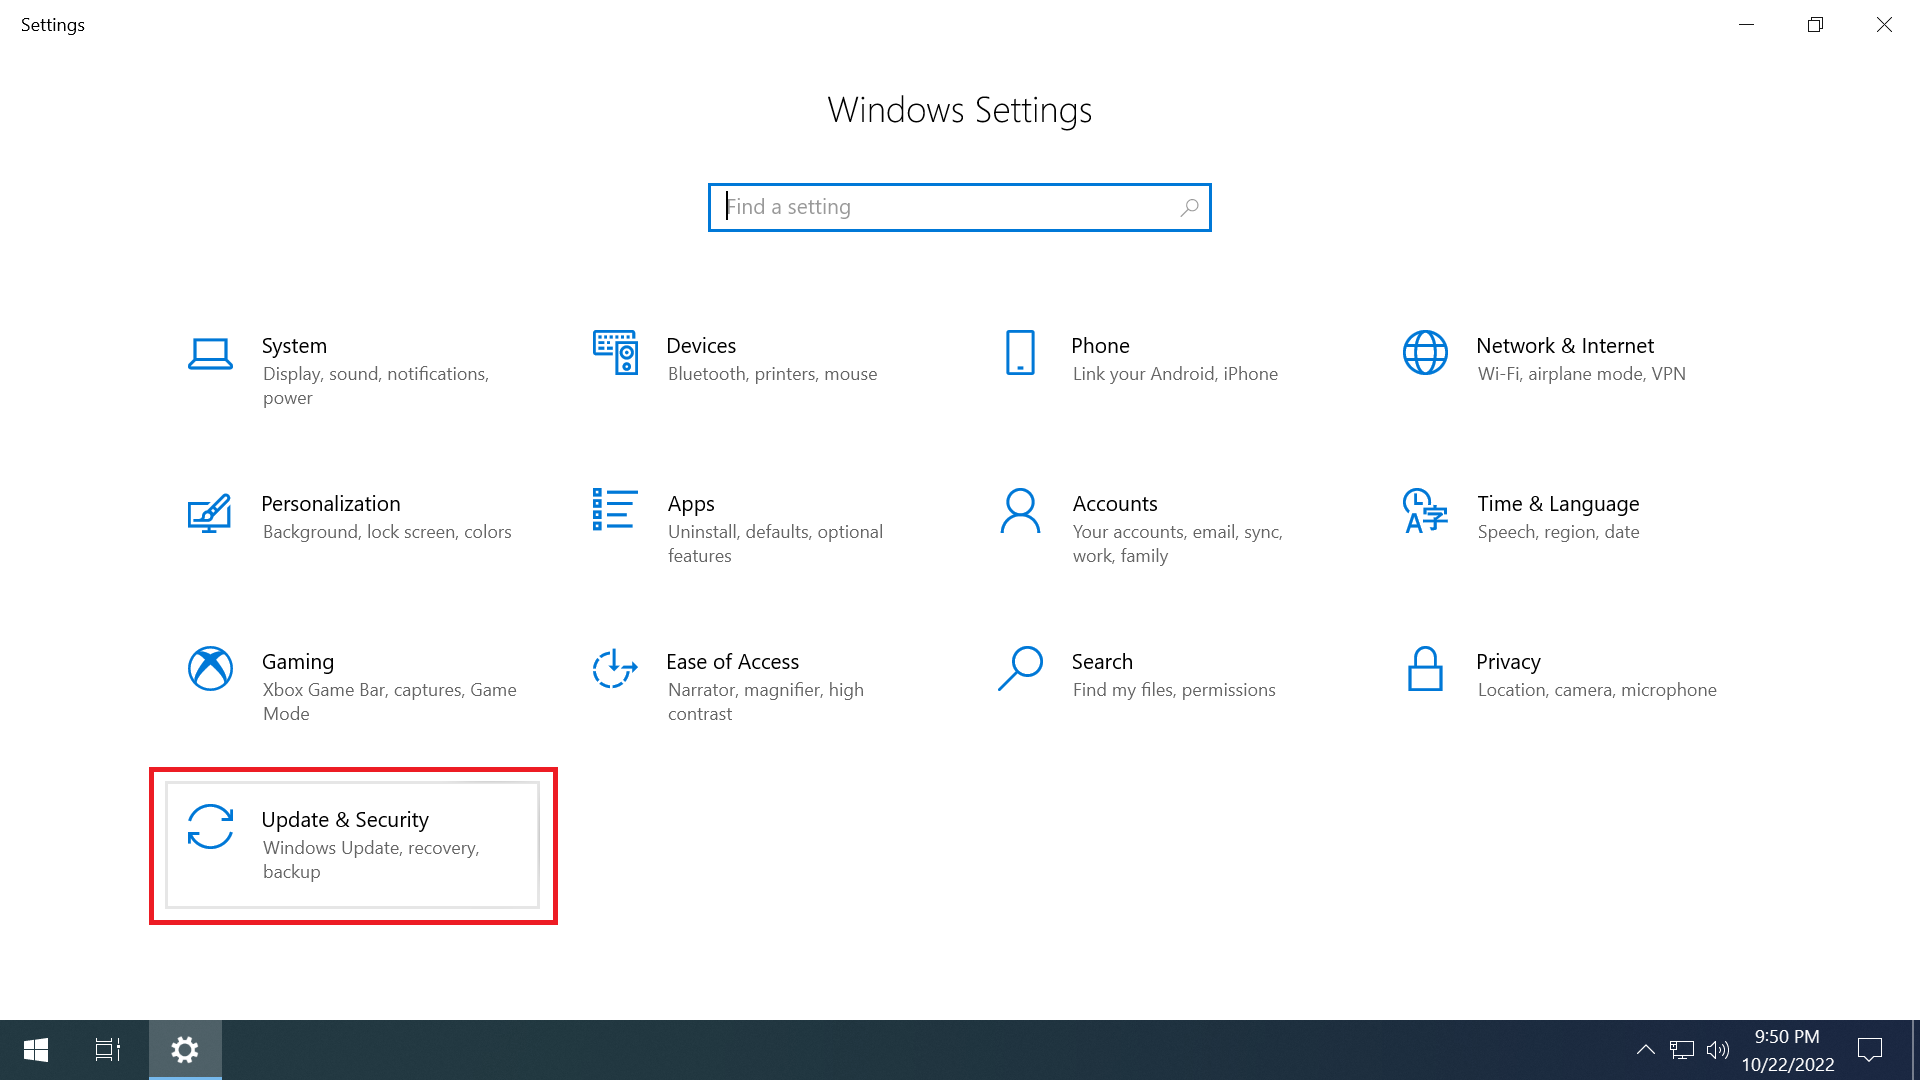This screenshot has width=1920, height=1080.
Task: Click "Uninstall, defaults, optional features" description
Action: pos(775,544)
